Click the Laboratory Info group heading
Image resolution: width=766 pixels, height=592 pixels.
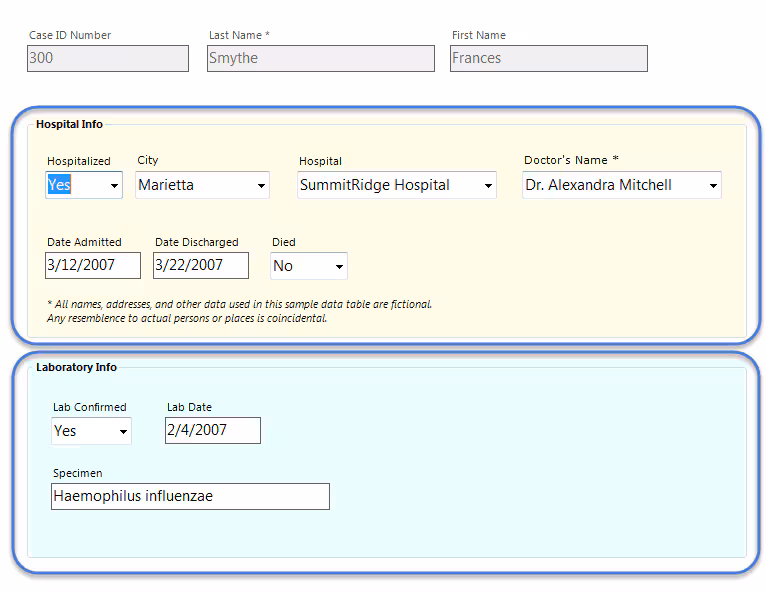tap(76, 368)
